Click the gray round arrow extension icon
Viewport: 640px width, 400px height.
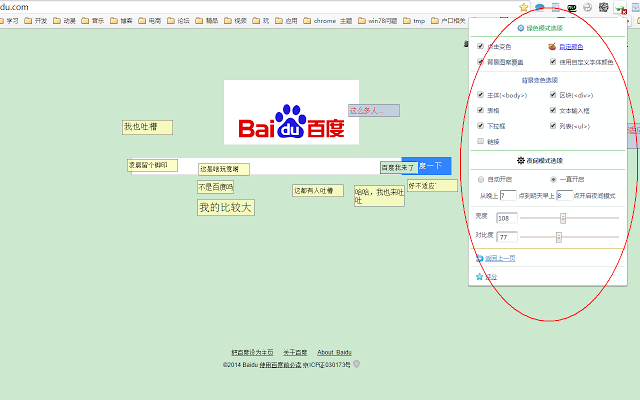click(587, 7)
